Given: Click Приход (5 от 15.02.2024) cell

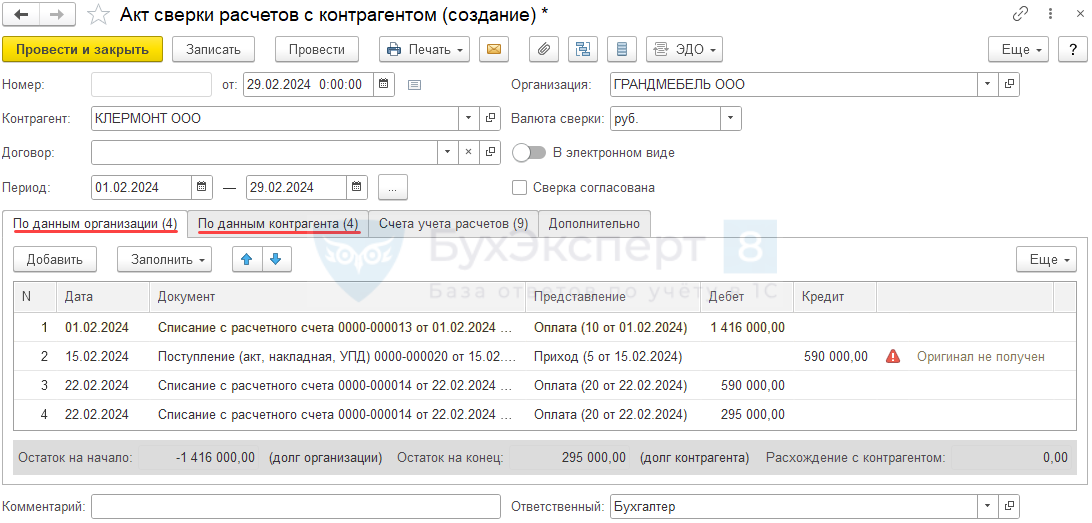Looking at the screenshot, I should click(613, 357).
